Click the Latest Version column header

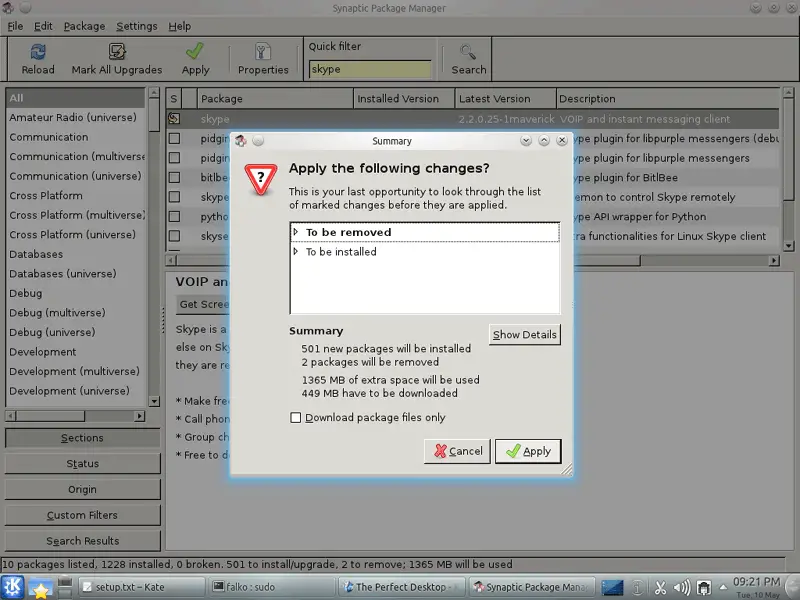505,98
